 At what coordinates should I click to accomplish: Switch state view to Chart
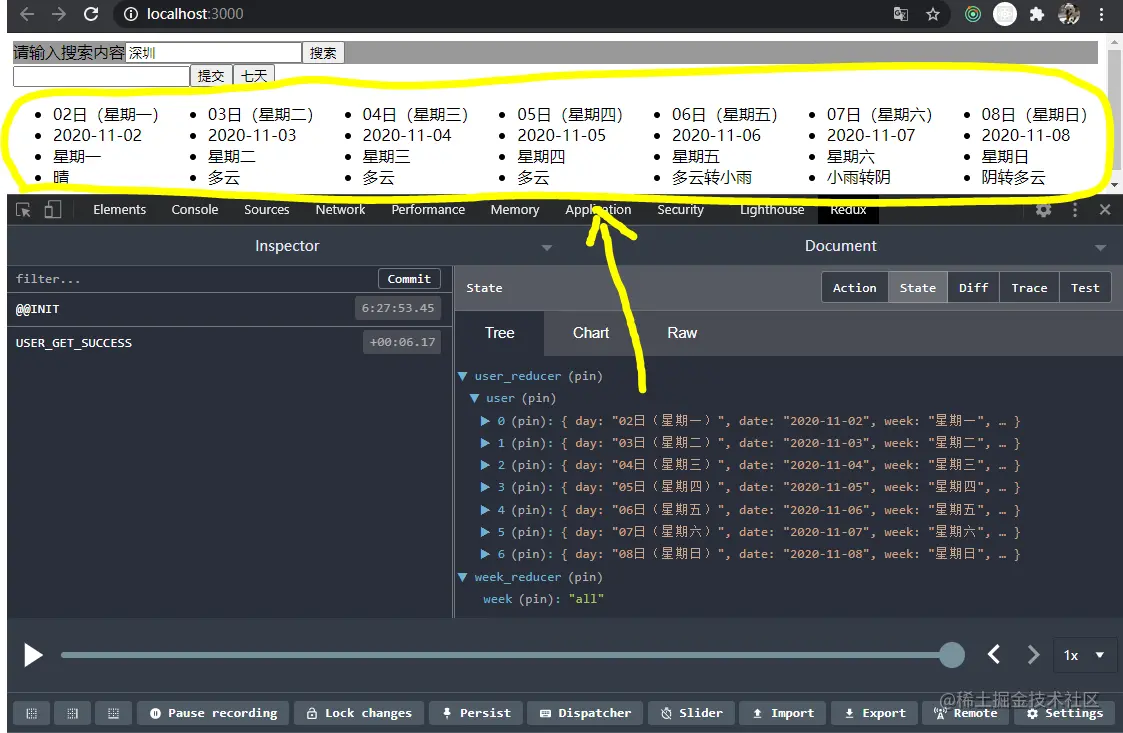pyautogui.click(x=590, y=333)
